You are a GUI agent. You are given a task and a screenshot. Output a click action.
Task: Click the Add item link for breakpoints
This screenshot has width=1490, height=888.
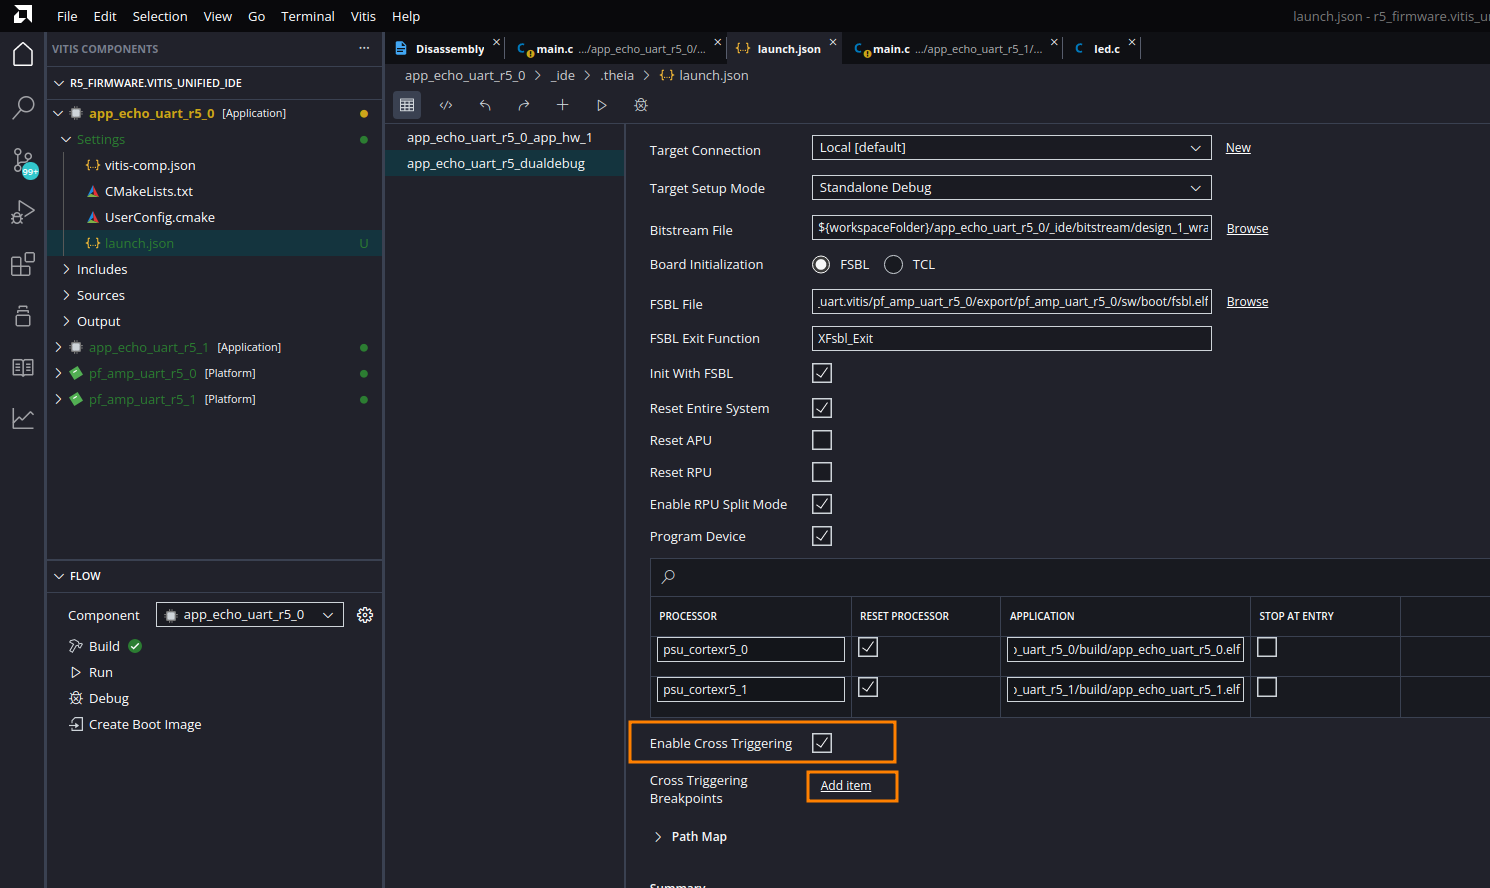(845, 786)
